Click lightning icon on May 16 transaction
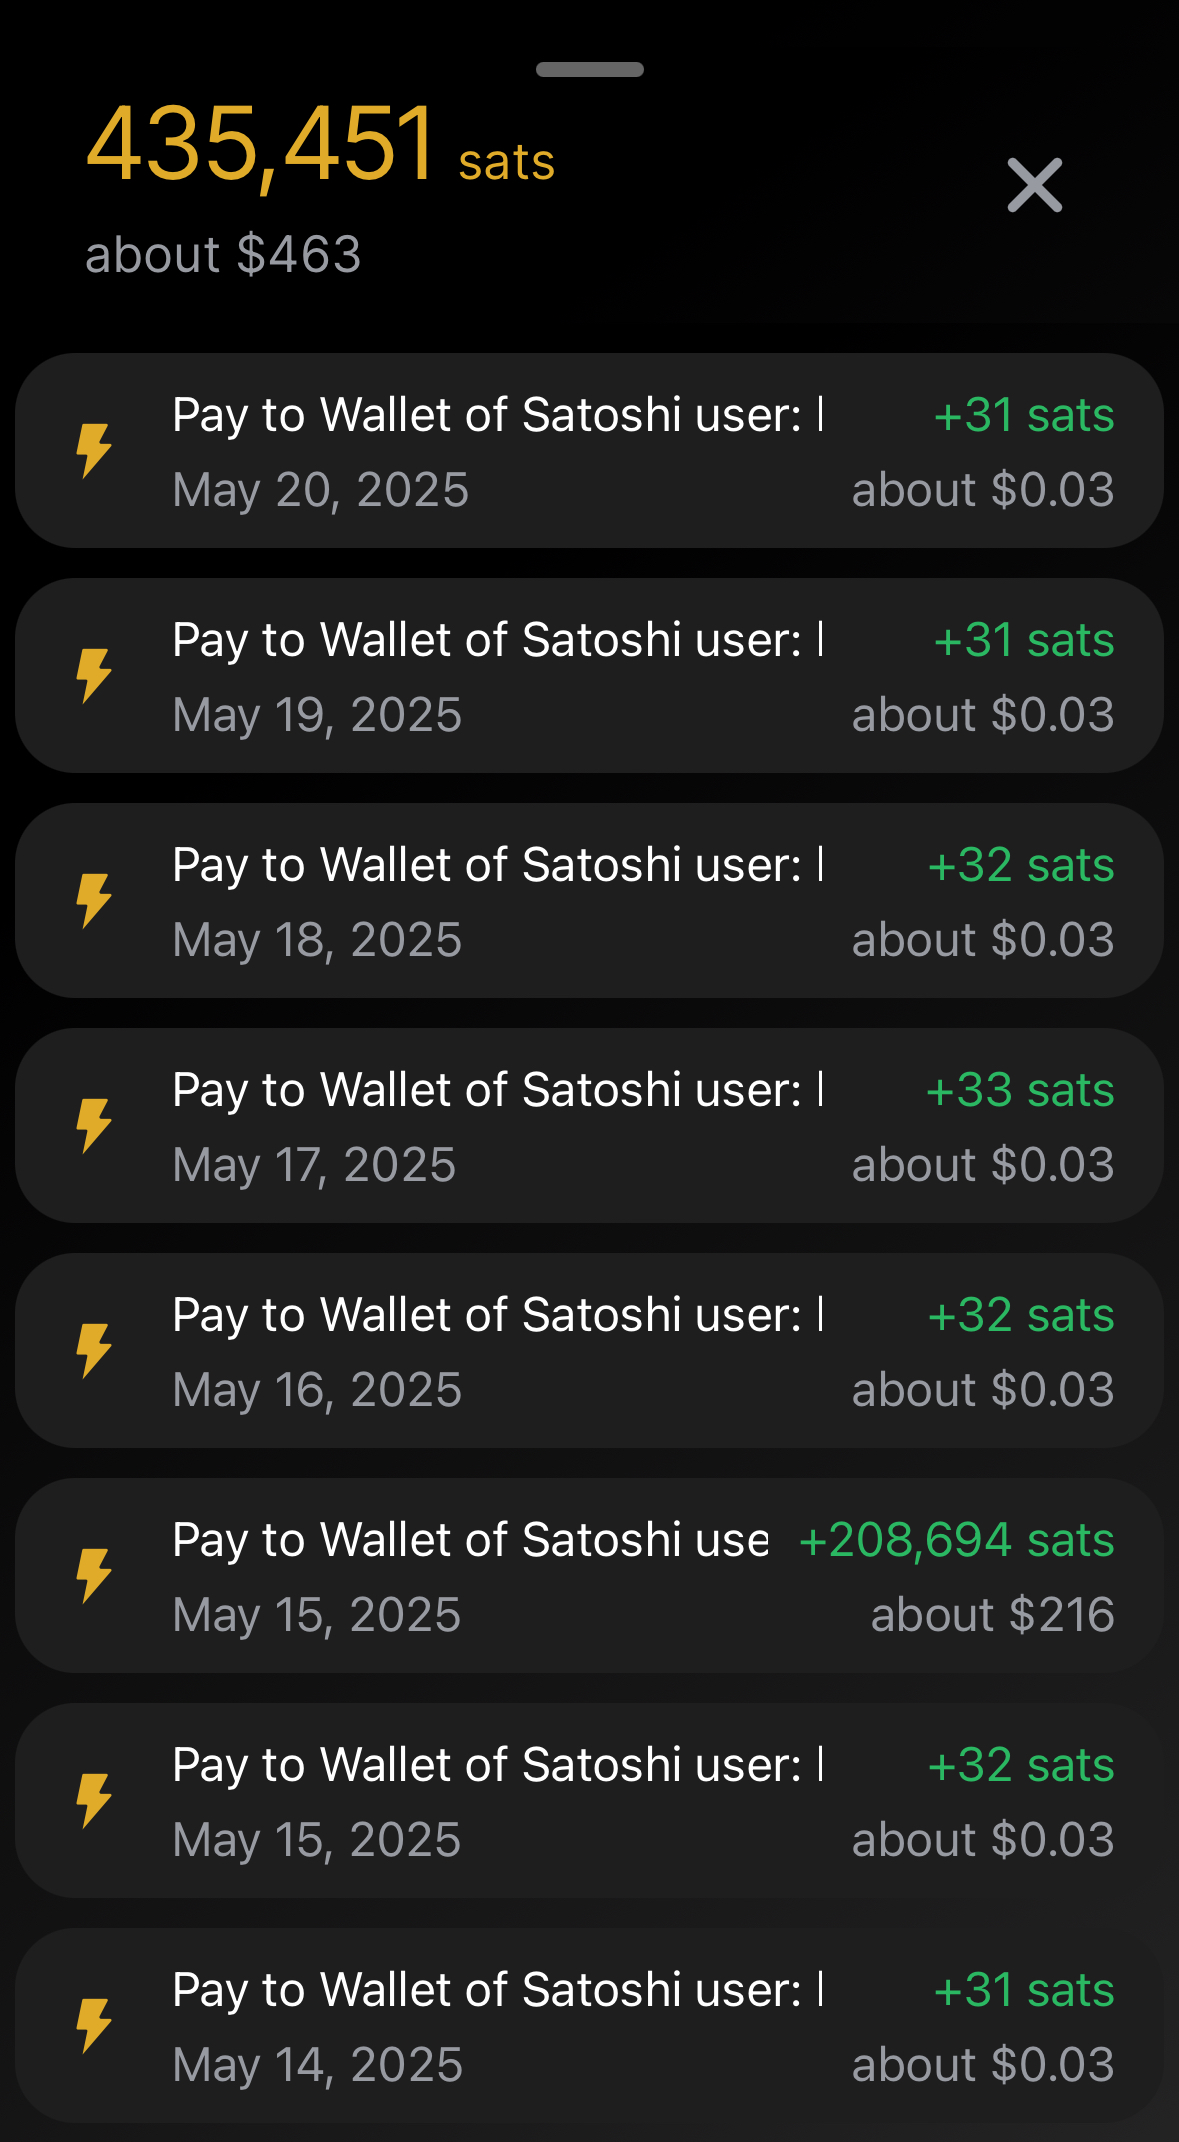This screenshot has height=2142, width=1179. pyautogui.click(x=94, y=1350)
